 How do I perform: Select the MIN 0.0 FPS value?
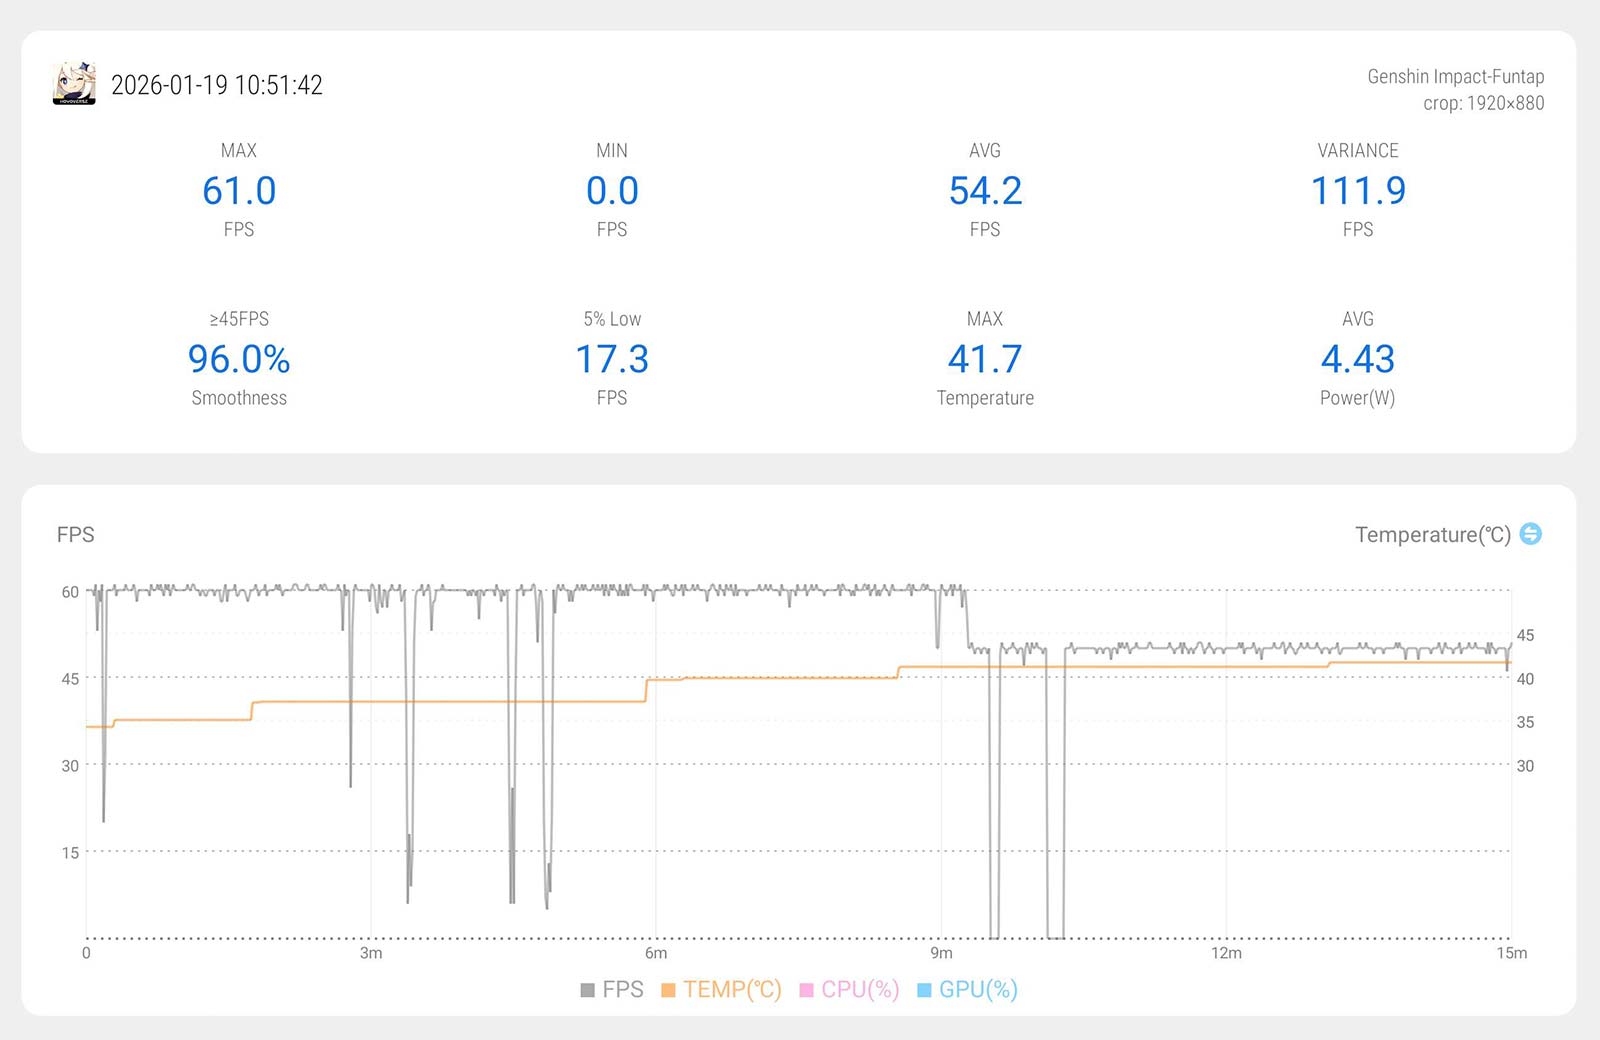click(x=612, y=191)
